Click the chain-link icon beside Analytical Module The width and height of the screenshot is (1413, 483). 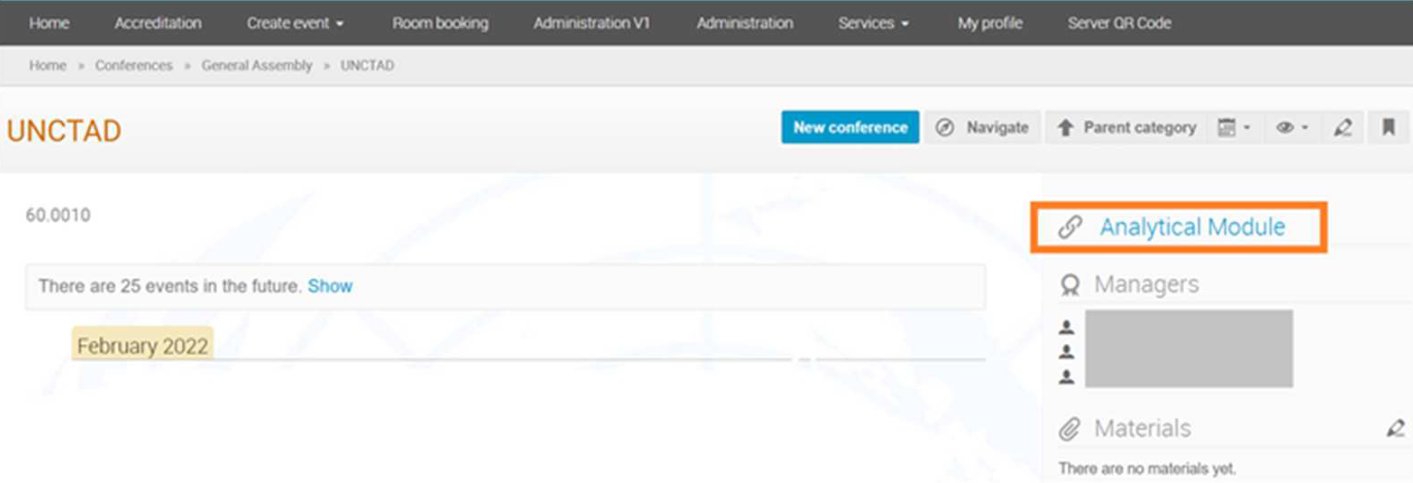coord(1069,227)
